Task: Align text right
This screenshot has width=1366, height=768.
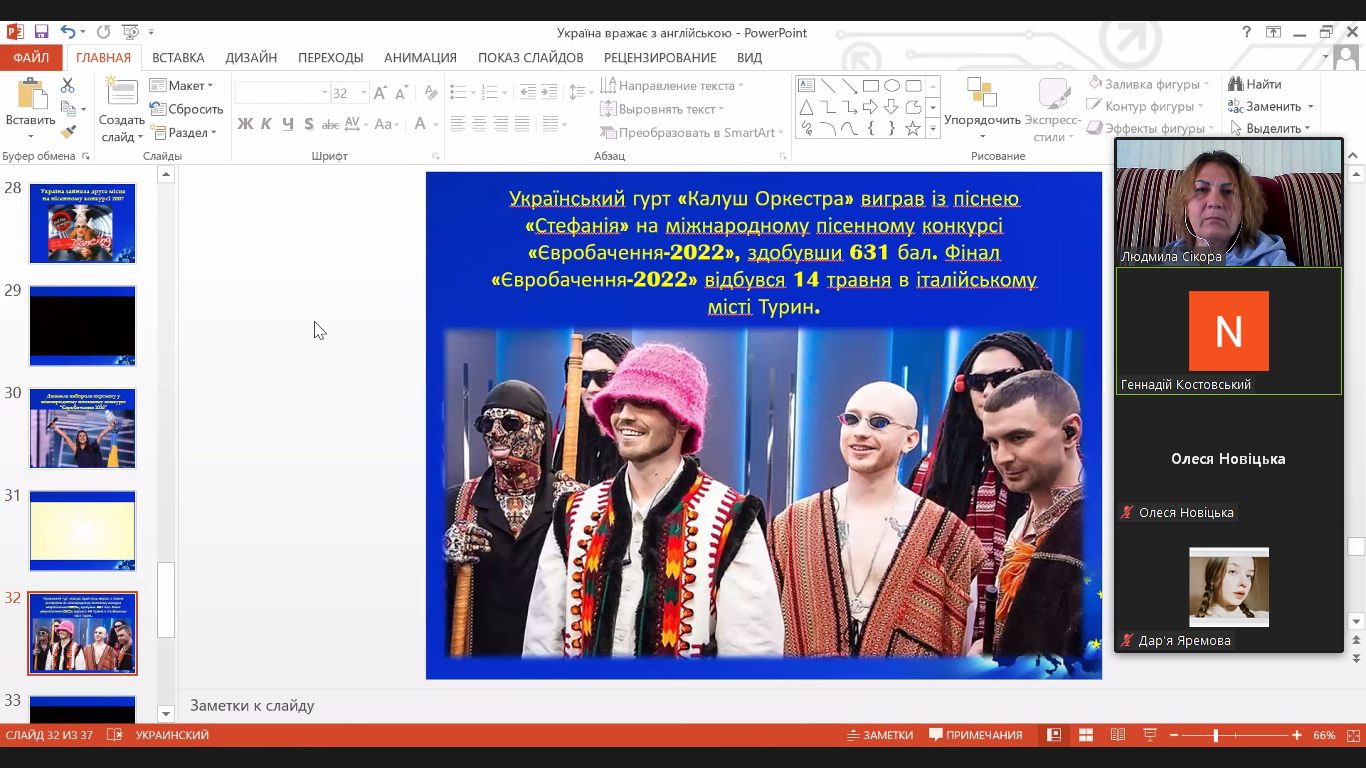Action: coord(500,124)
